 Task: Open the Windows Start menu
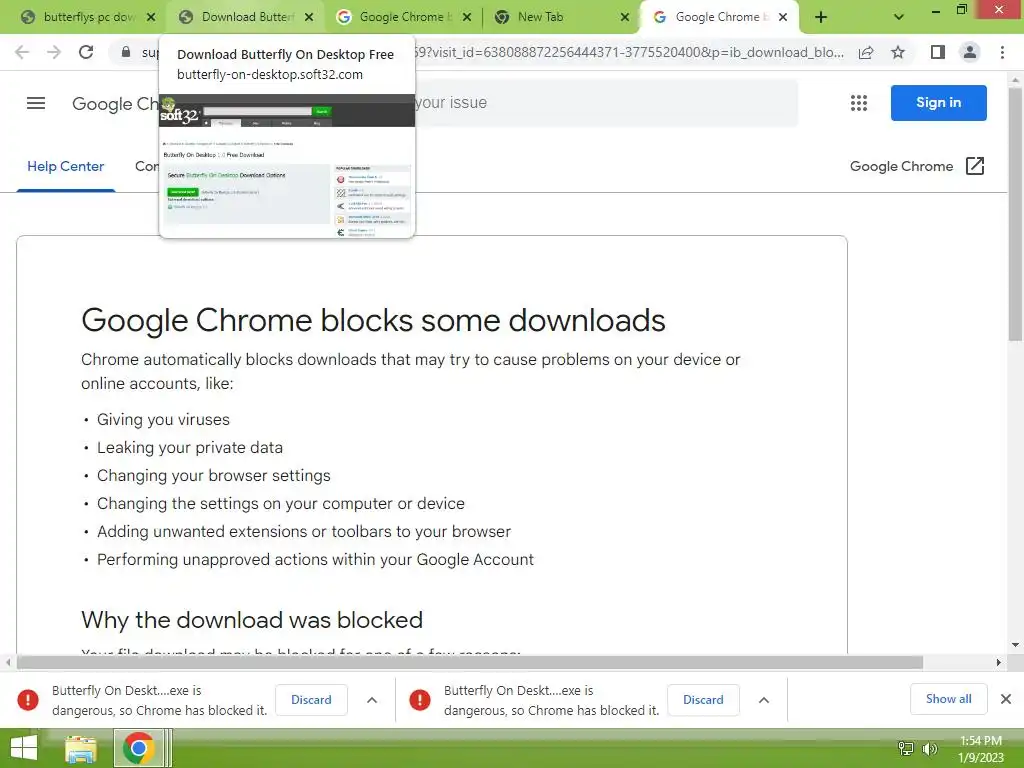tap(24, 748)
